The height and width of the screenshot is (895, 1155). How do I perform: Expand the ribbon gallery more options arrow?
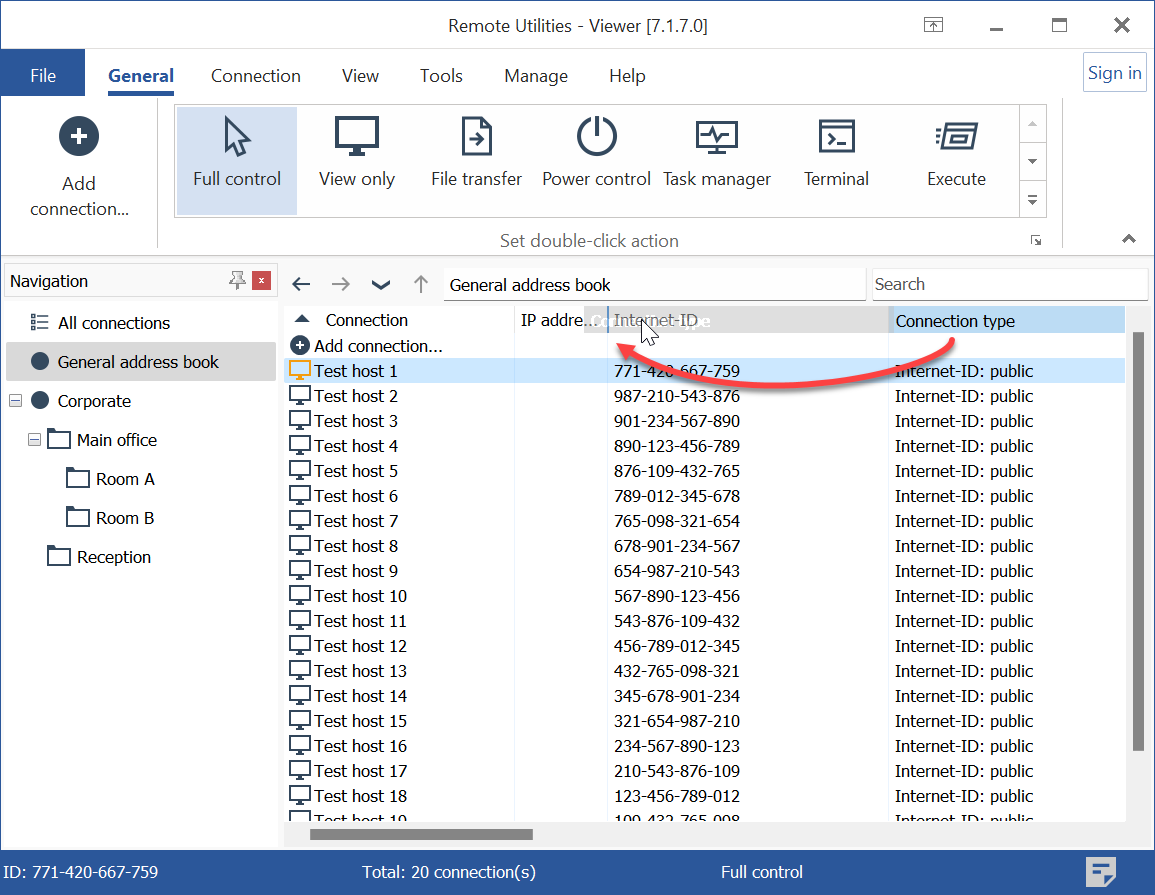click(x=1033, y=200)
